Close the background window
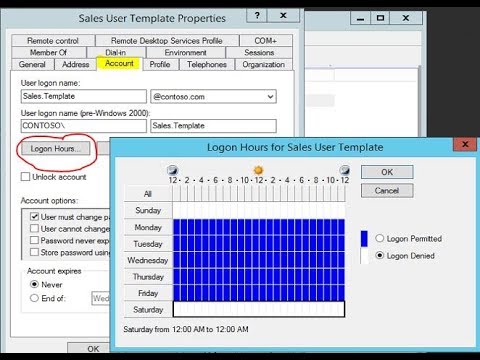Screen dimensions: 480x360 406,18
